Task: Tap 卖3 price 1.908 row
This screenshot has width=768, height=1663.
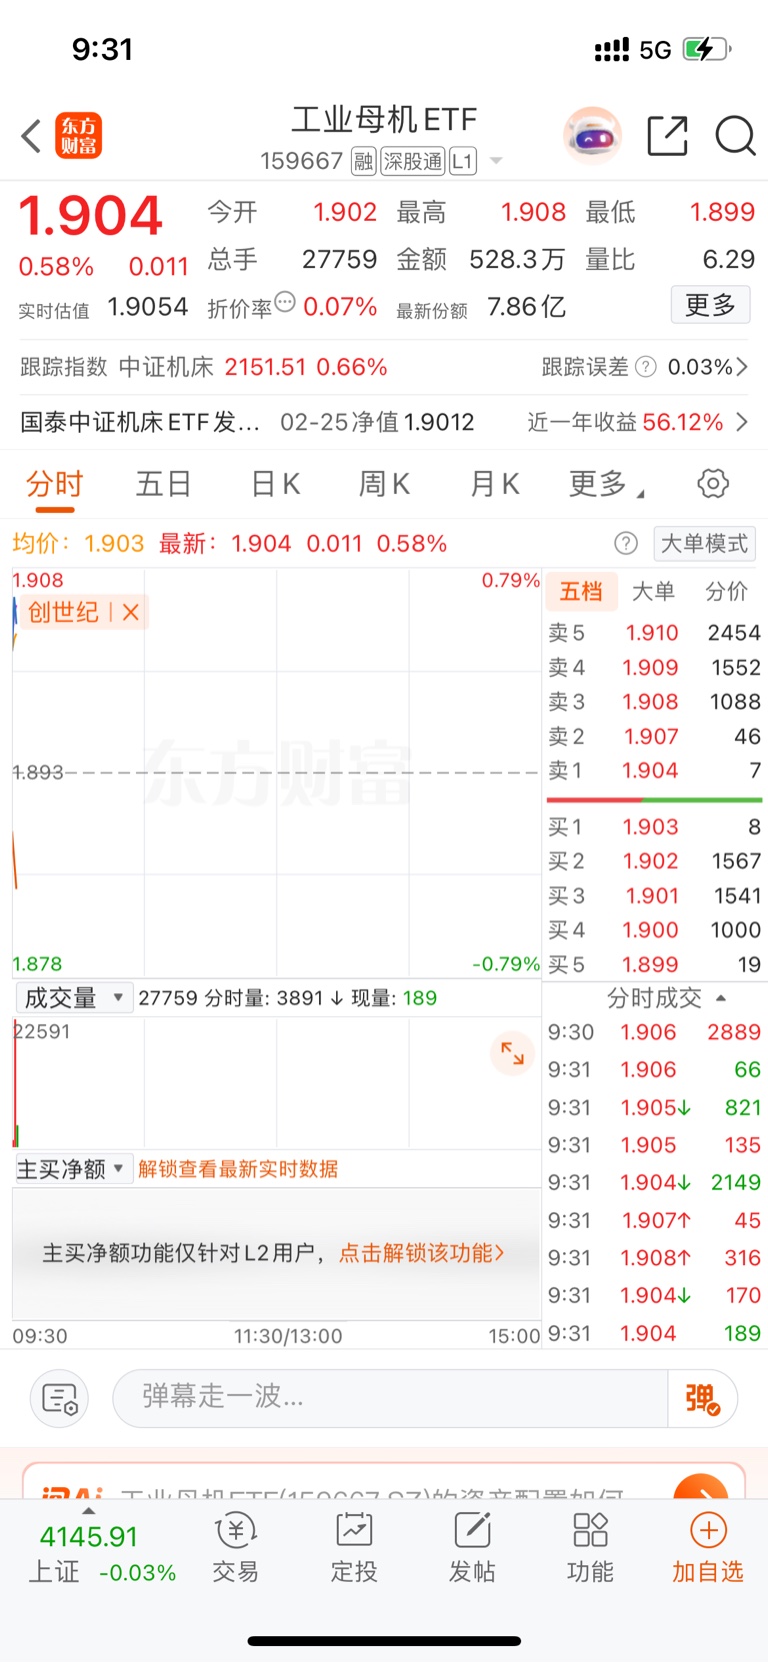Action: (x=654, y=702)
